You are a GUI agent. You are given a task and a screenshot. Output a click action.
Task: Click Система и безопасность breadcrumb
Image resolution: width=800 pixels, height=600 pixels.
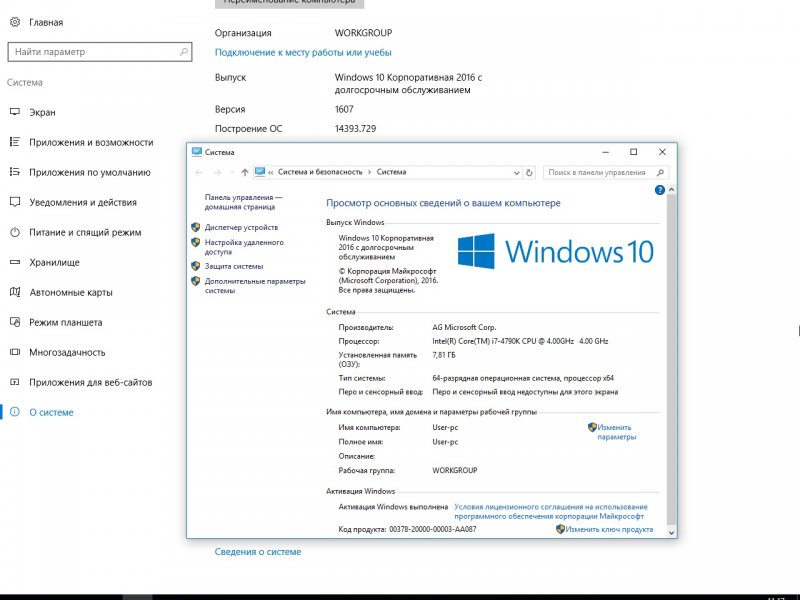pyautogui.click(x=320, y=172)
